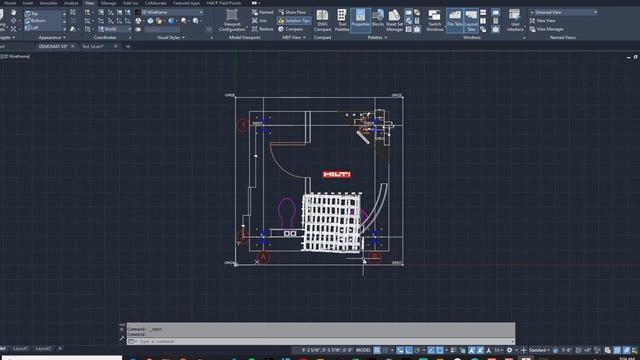Click the coordinates readout in status bar
This screenshot has width=640, height=360.
(x=327, y=350)
